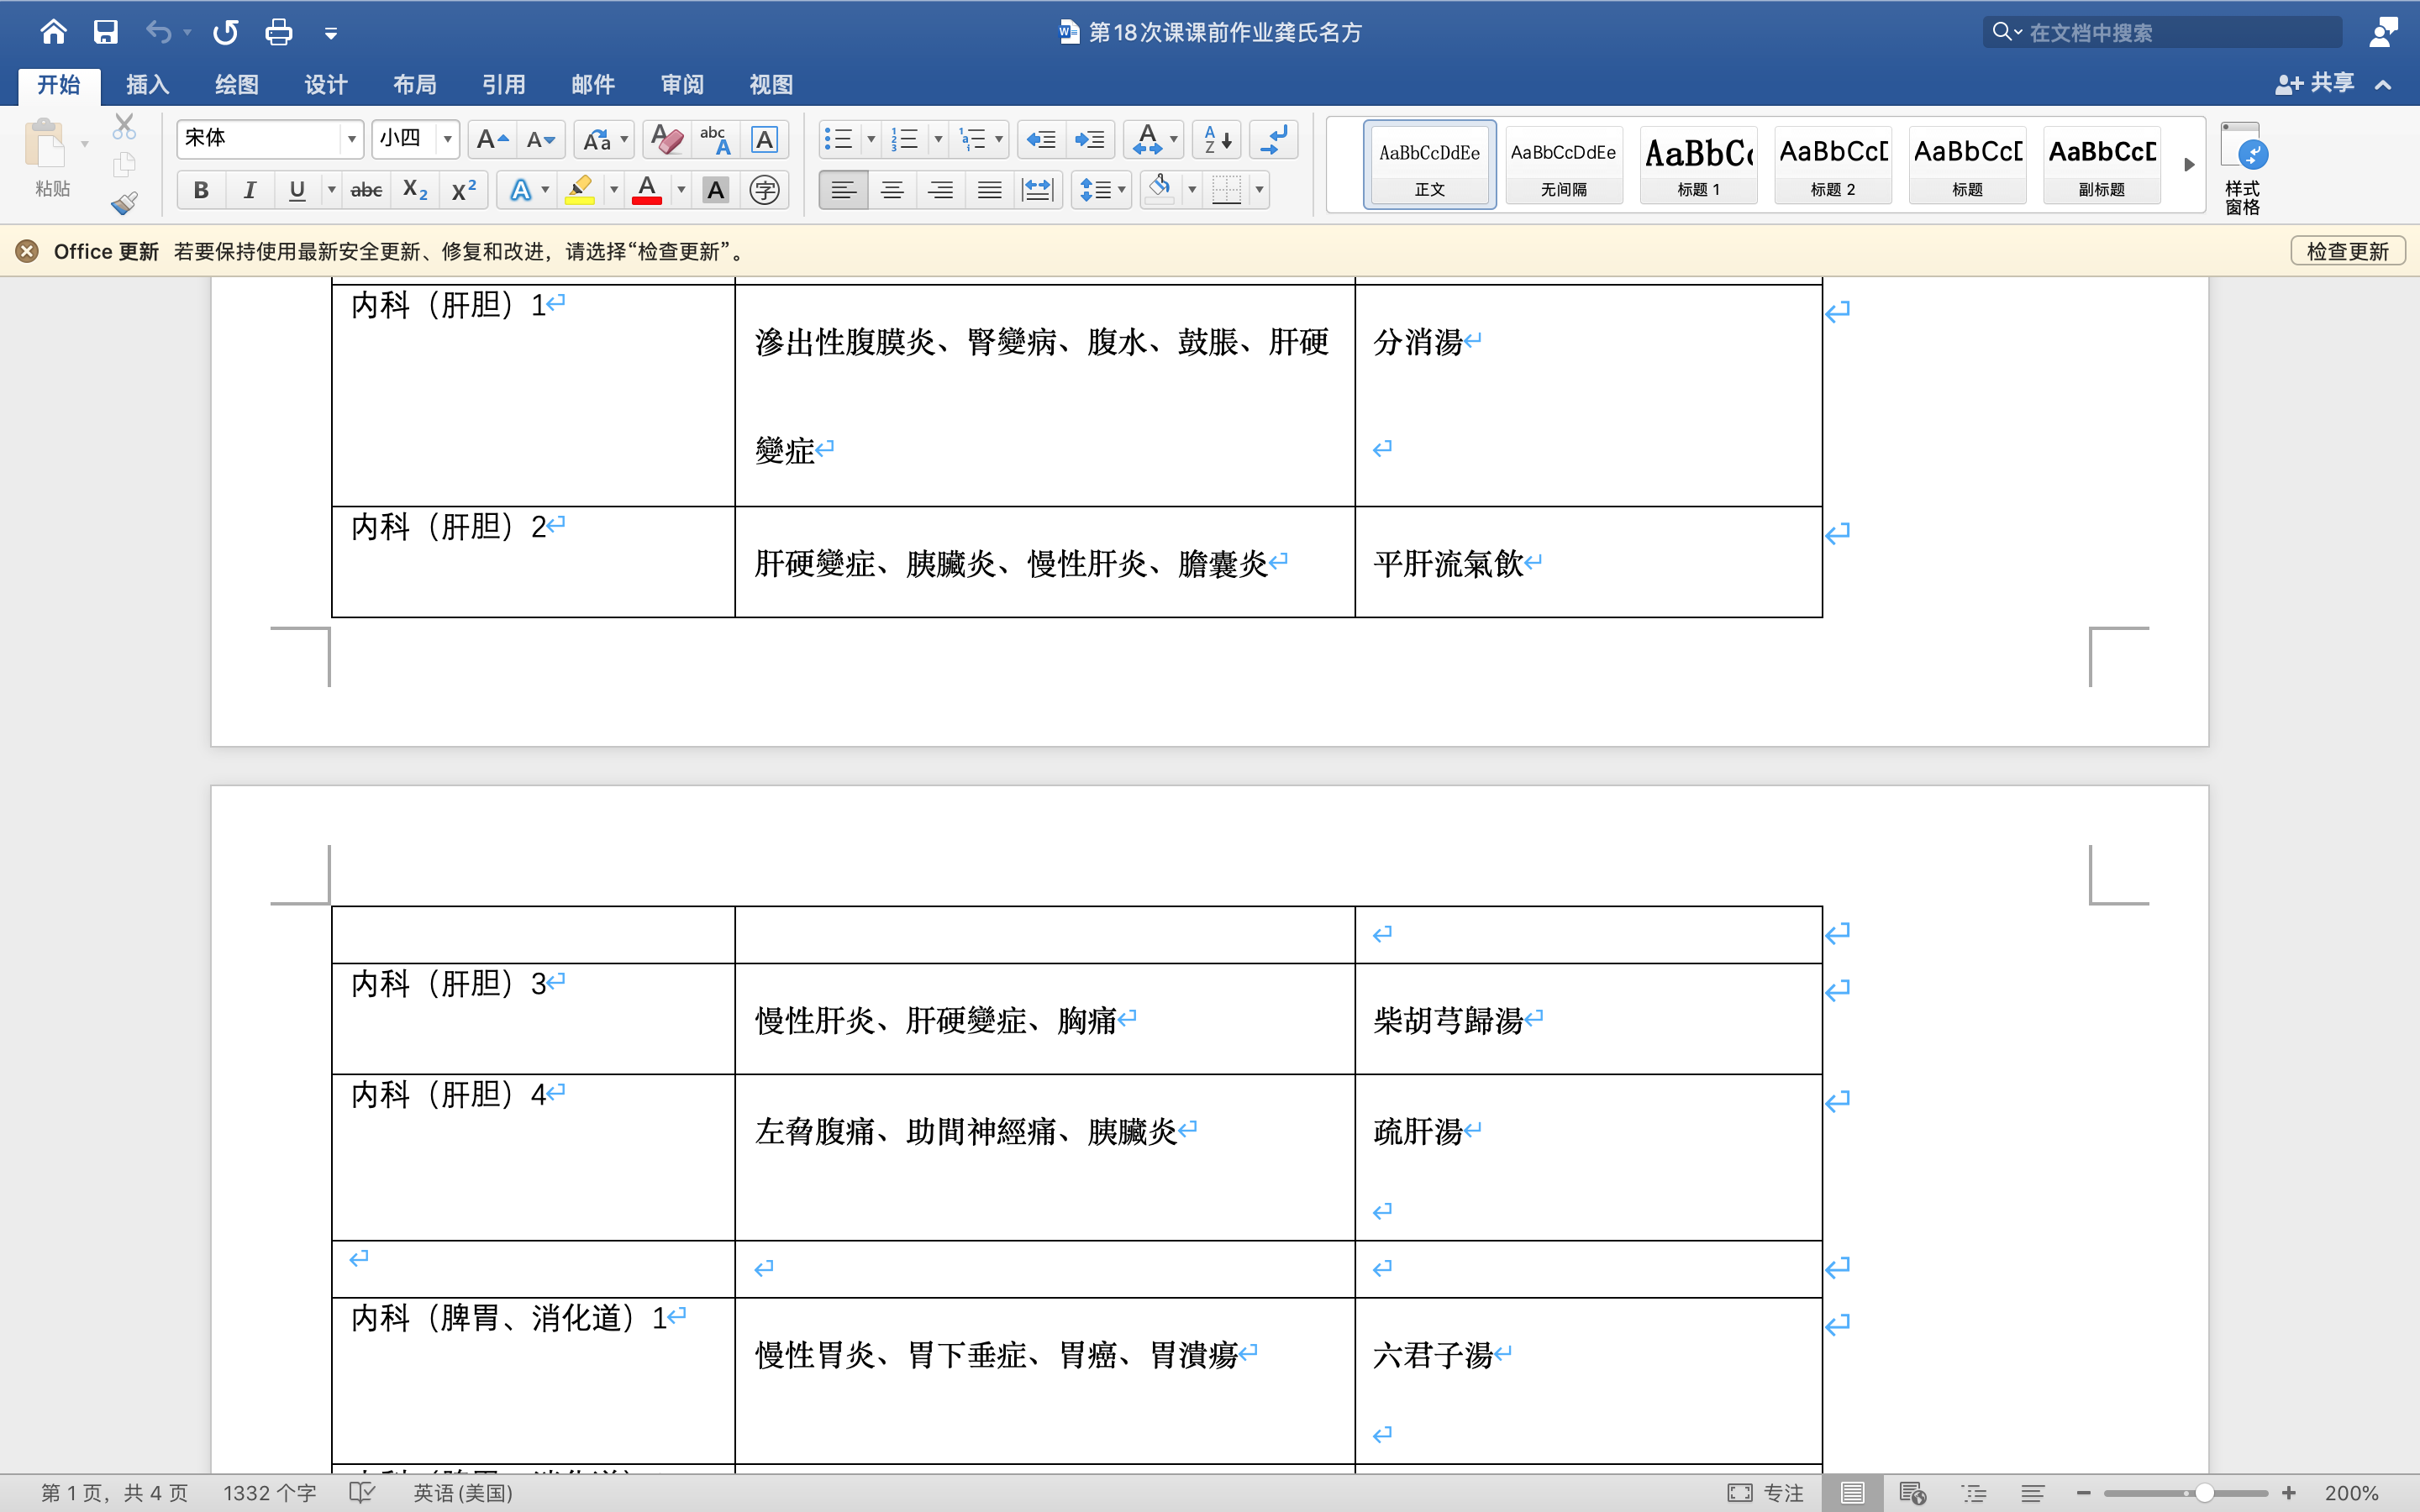Toggle character shading A

(716, 190)
